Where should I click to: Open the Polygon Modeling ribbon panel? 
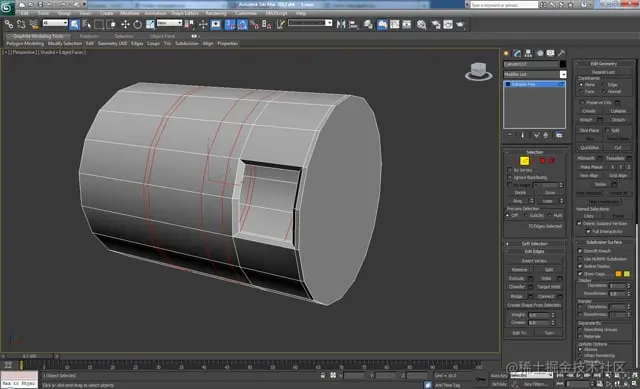tap(25, 43)
